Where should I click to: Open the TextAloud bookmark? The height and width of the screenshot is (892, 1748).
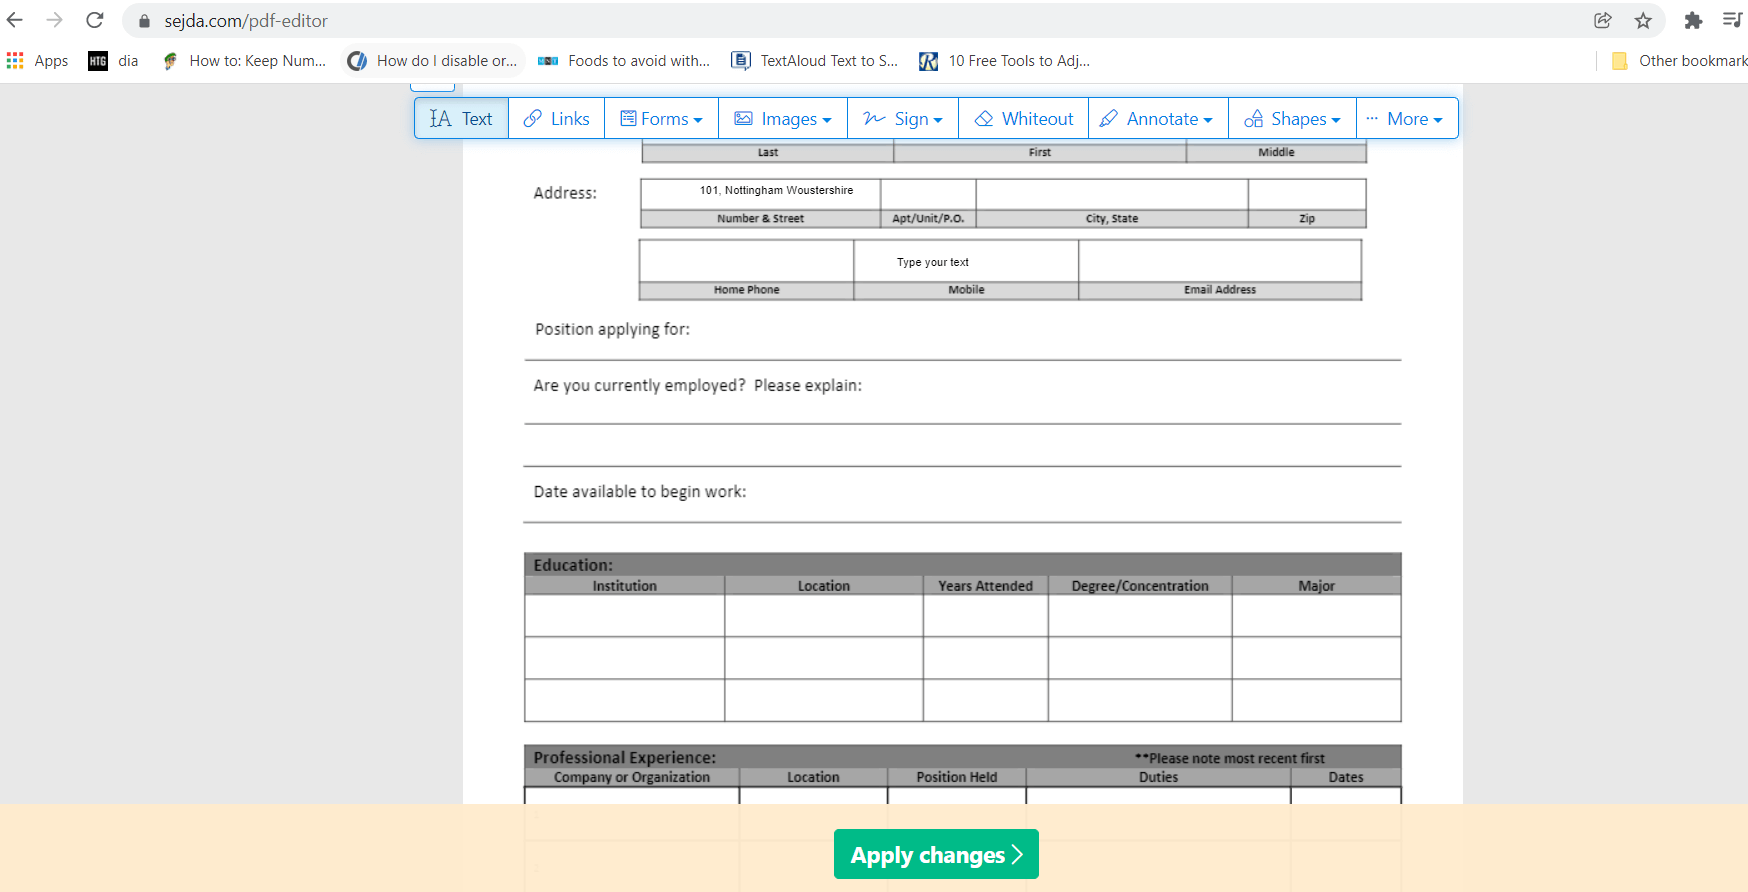pyautogui.click(x=815, y=61)
